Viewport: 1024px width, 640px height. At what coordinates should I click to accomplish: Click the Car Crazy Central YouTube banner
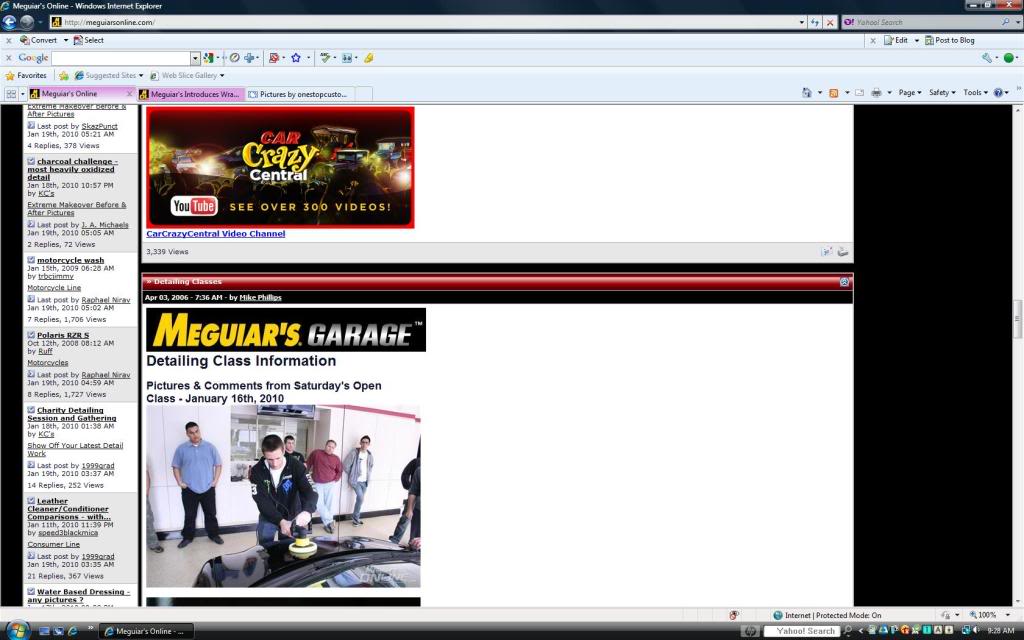coord(280,167)
